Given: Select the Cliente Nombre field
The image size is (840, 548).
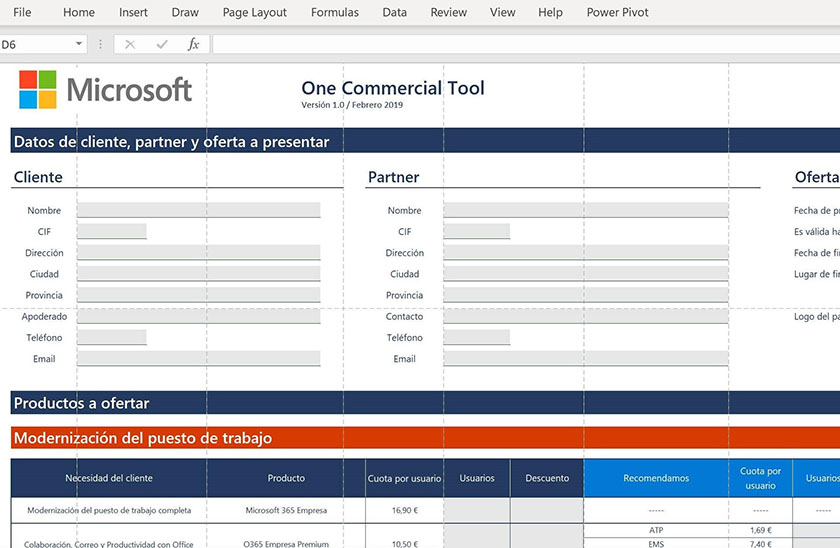Looking at the screenshot, I should [199, 210].
